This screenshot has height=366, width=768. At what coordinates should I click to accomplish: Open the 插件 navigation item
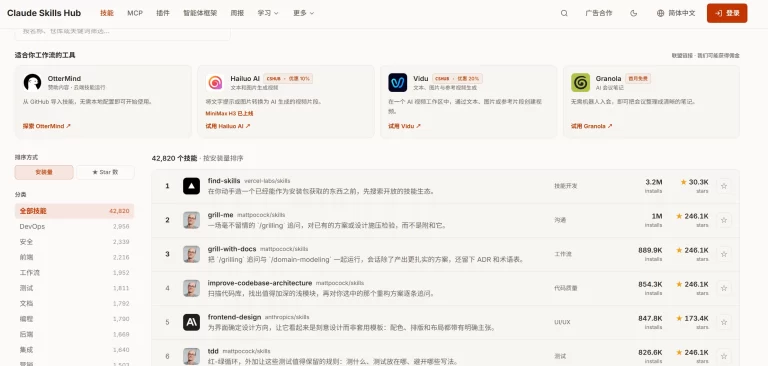(163, 13)
